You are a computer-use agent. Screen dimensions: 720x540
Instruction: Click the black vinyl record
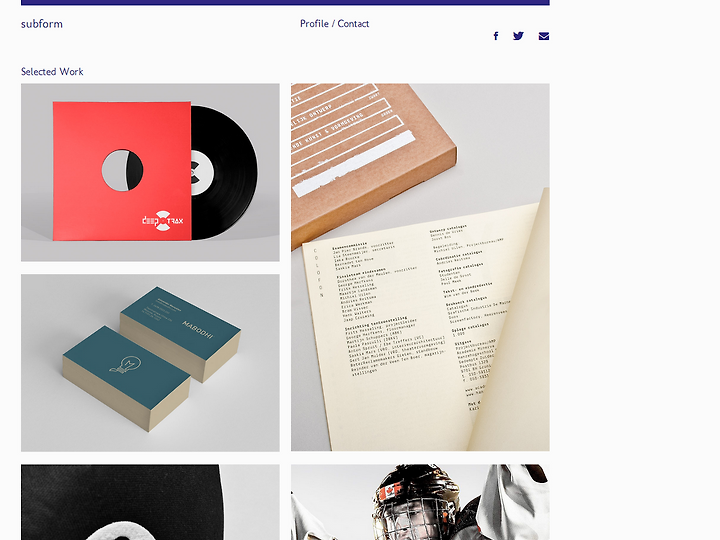click(224, 173)
